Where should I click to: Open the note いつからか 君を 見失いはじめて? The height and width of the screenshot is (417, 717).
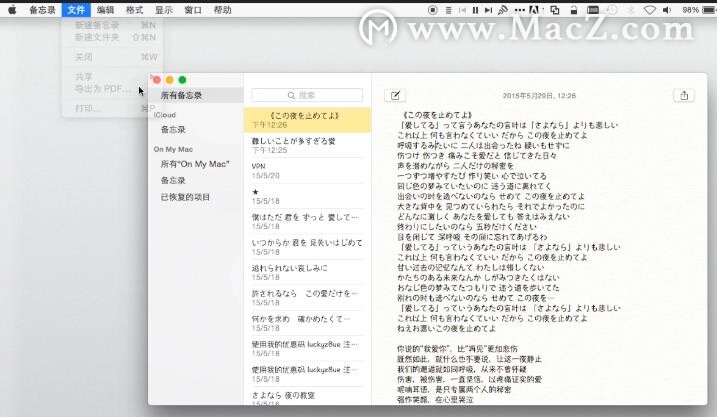pos(307,247)
